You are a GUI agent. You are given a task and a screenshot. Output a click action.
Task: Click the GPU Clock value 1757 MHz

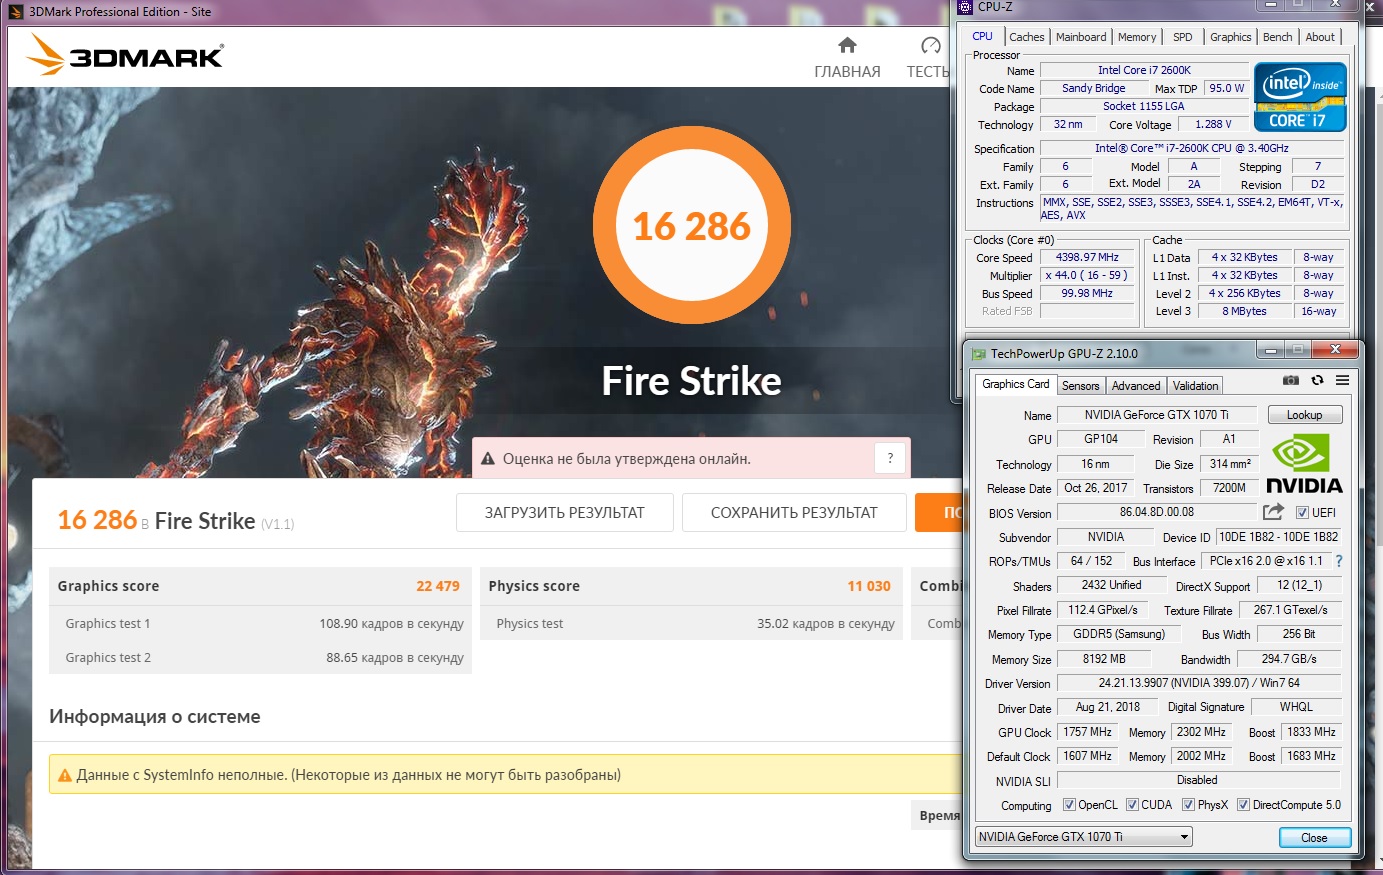[1088, 732]
